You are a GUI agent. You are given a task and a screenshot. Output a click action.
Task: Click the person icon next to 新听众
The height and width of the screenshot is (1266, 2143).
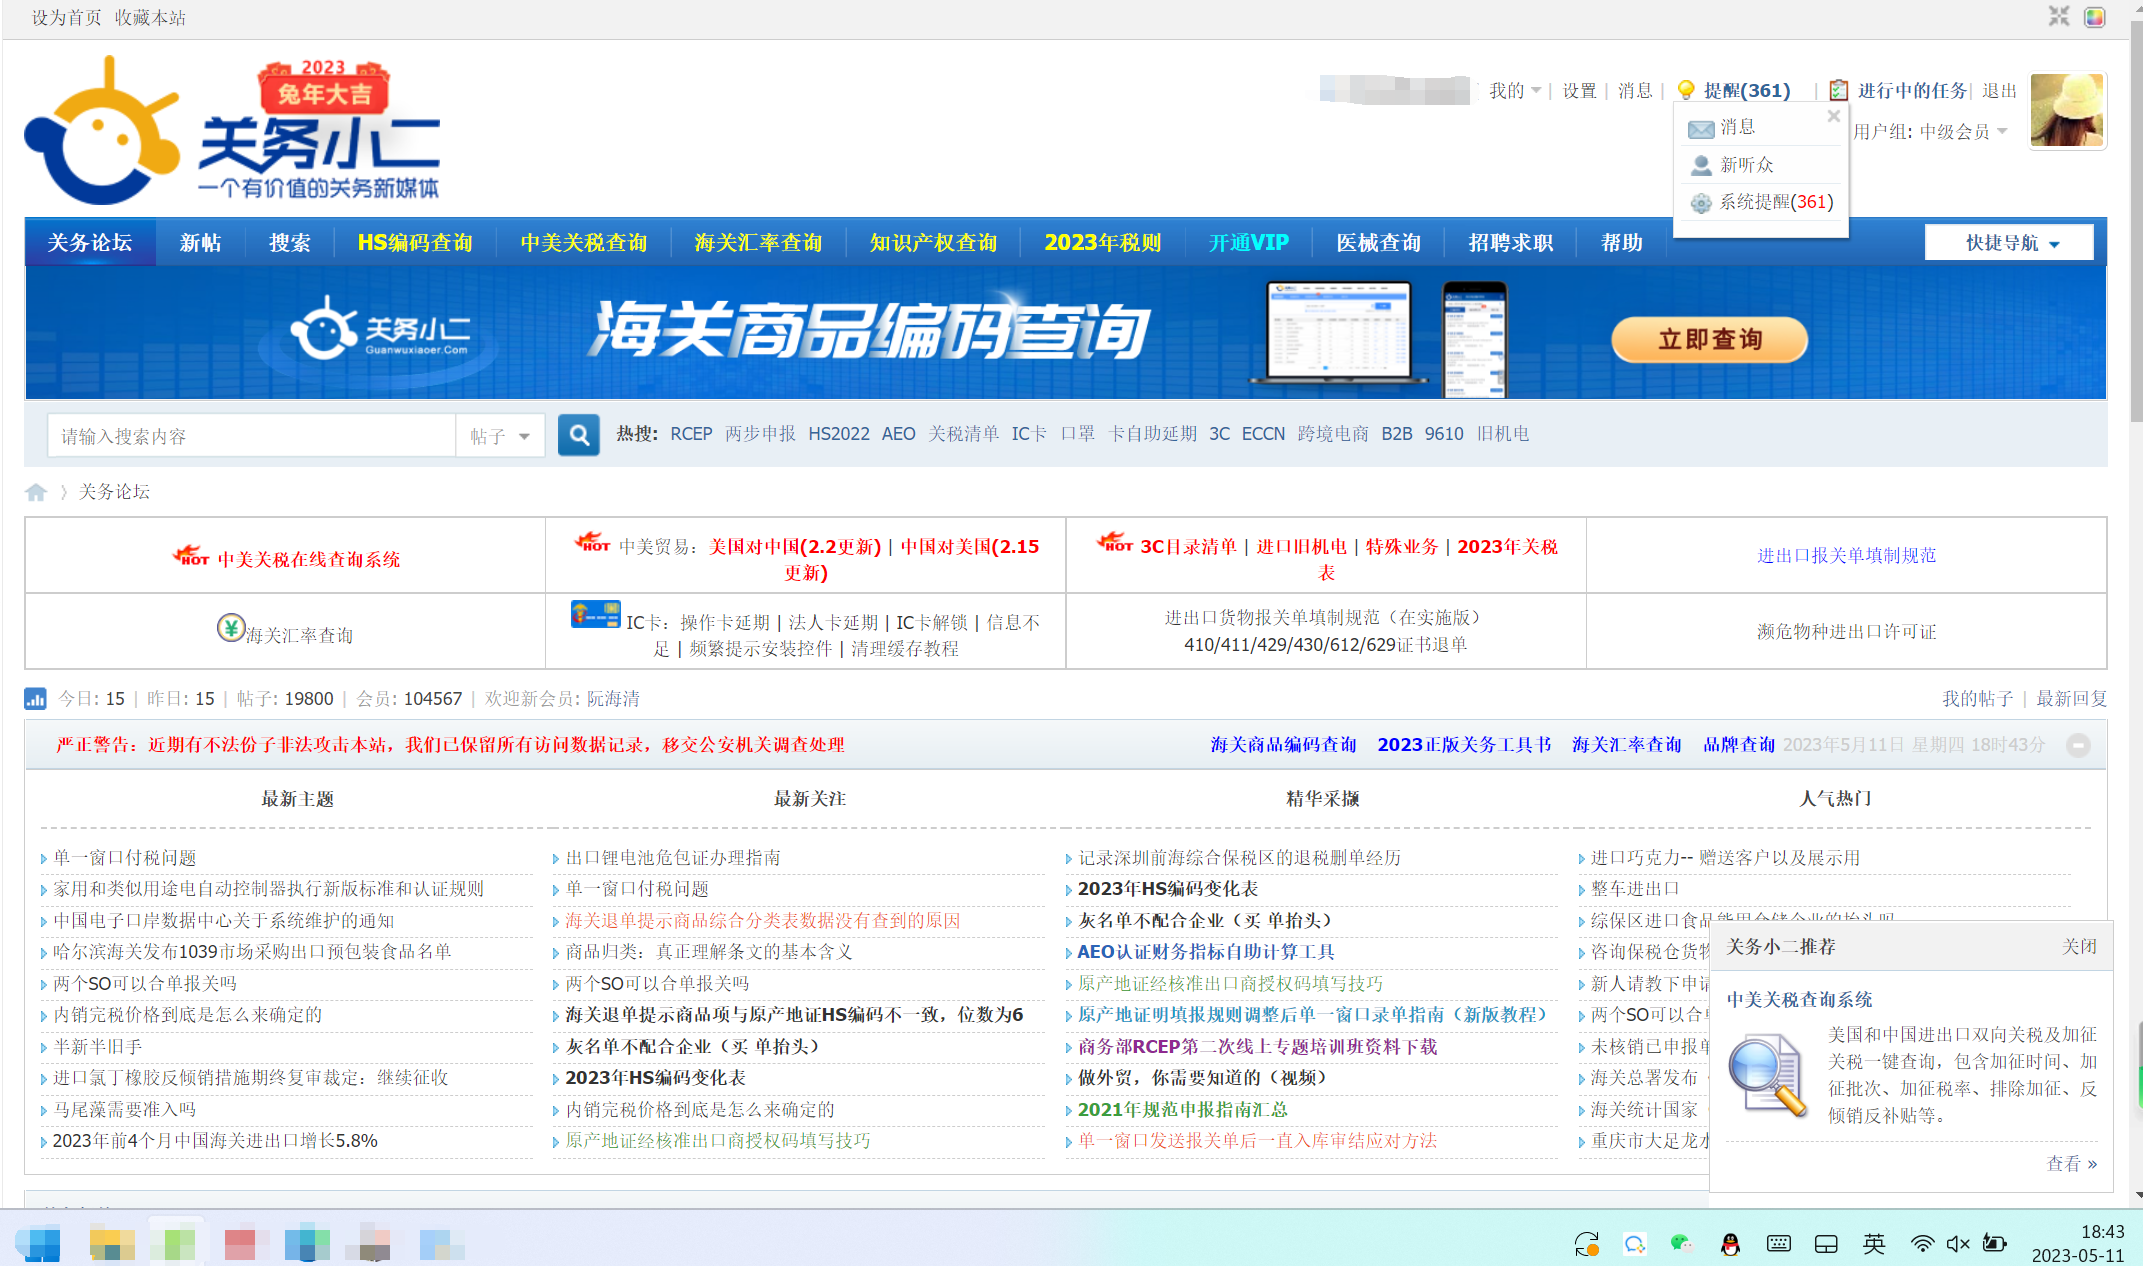[x=1701, y=165]
